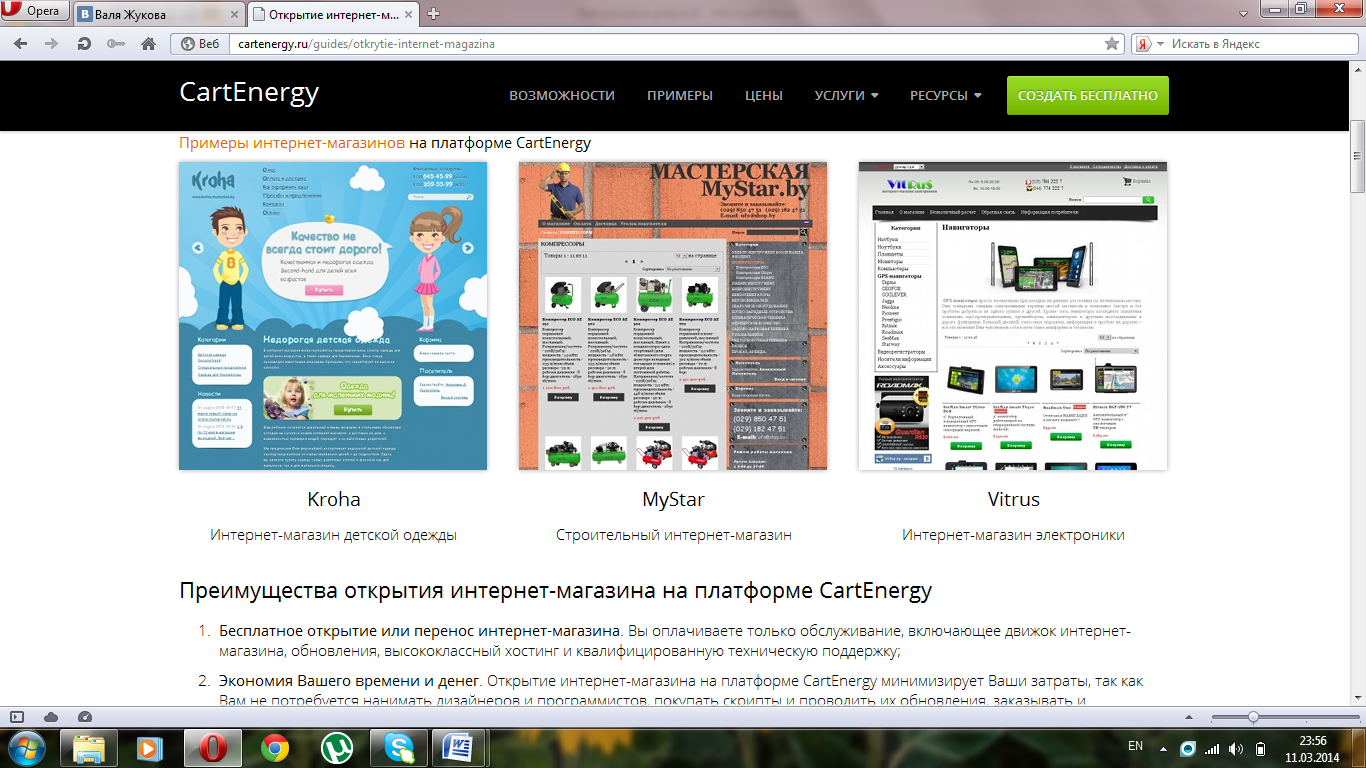Click the Бесплатное открытие или перенос text

click(x=420, y=631)
